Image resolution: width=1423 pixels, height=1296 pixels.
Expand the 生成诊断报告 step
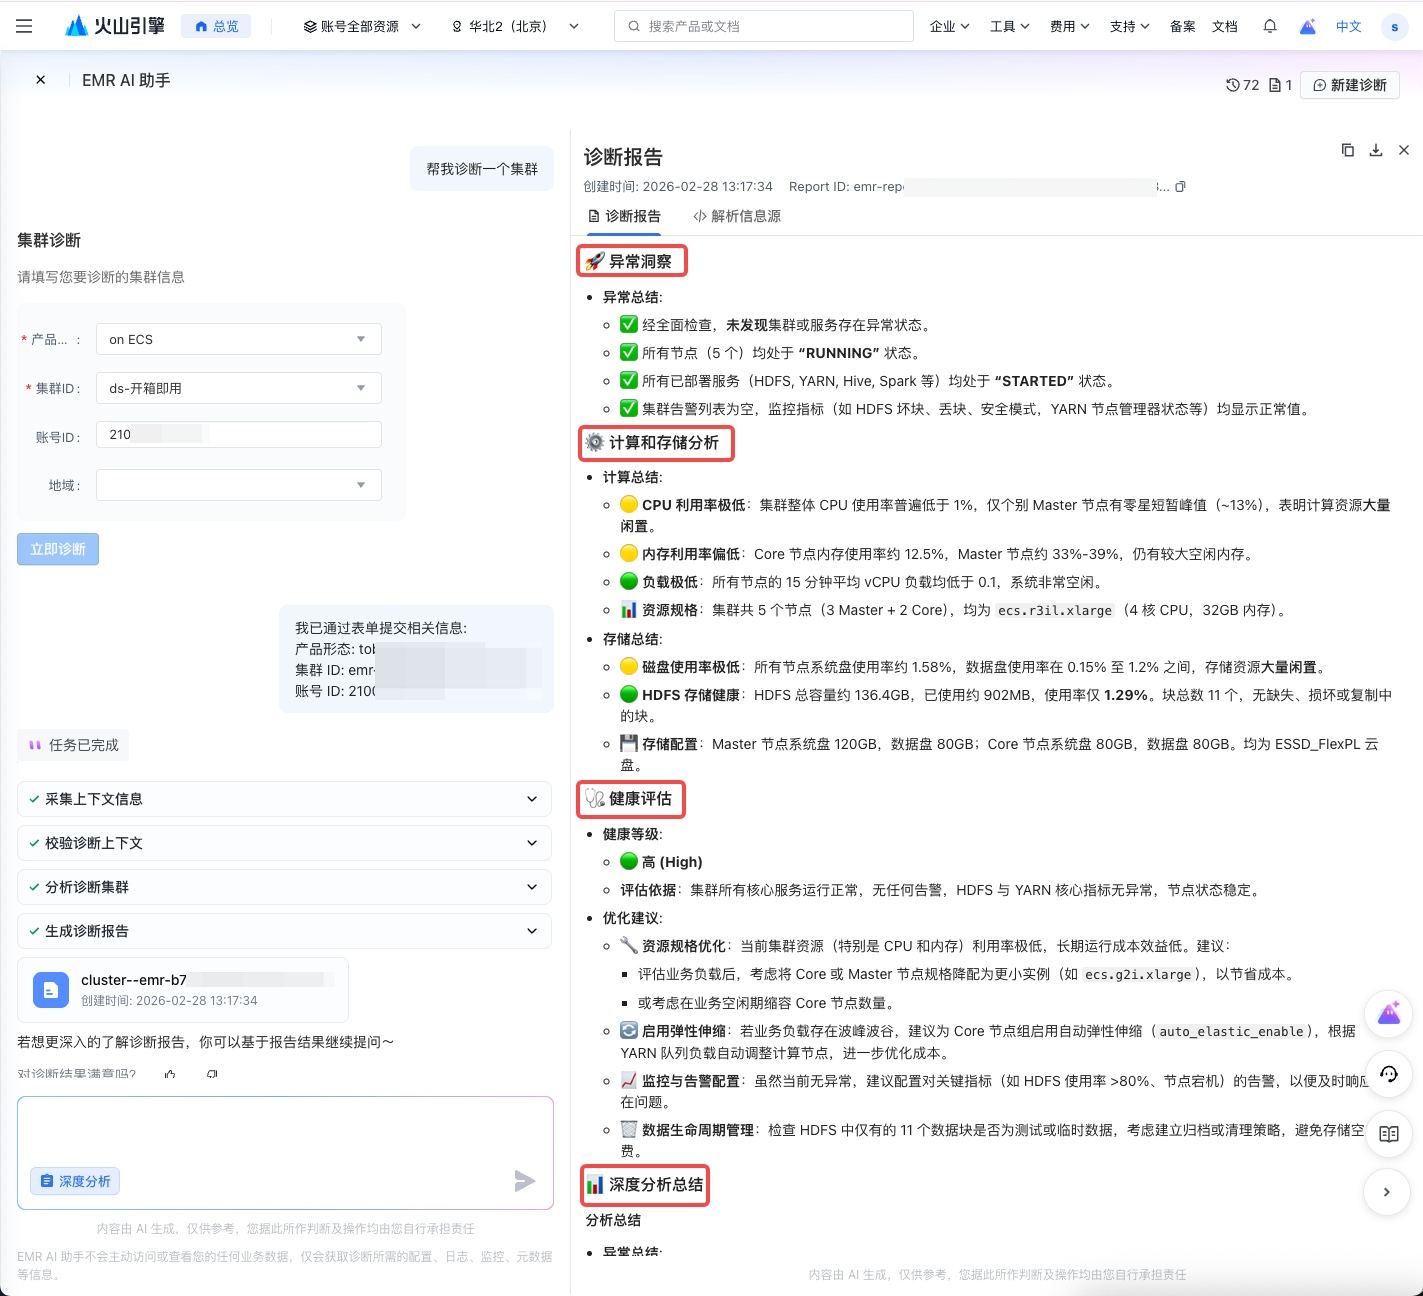tap(285, 931)
